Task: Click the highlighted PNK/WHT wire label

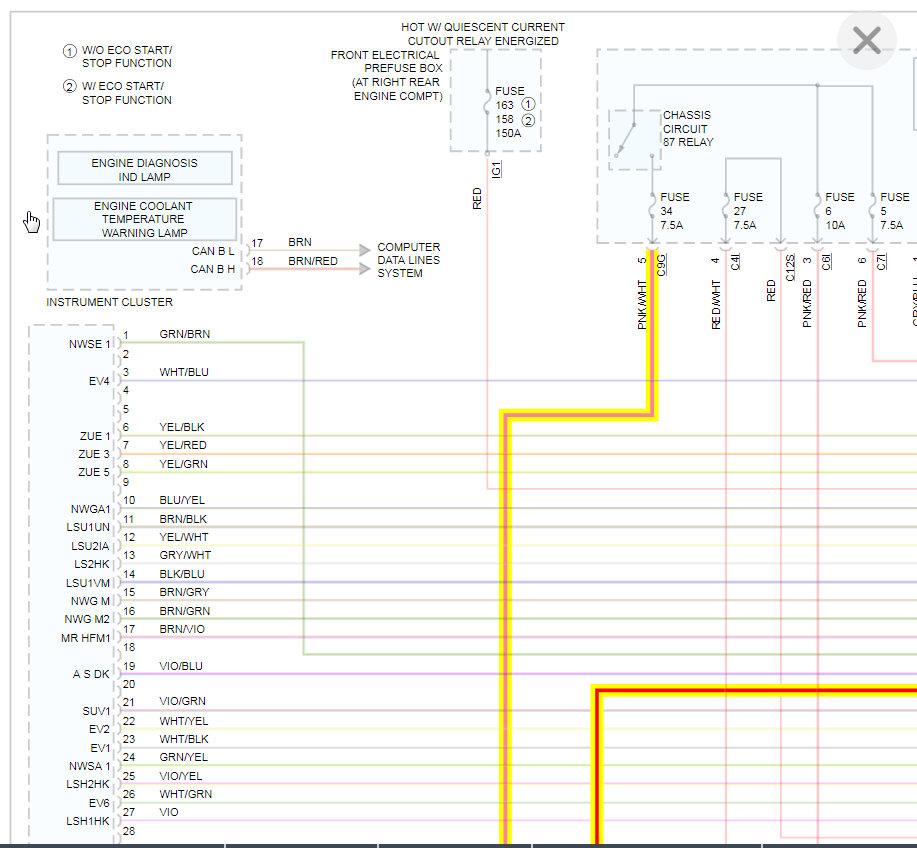Action: 642,304
